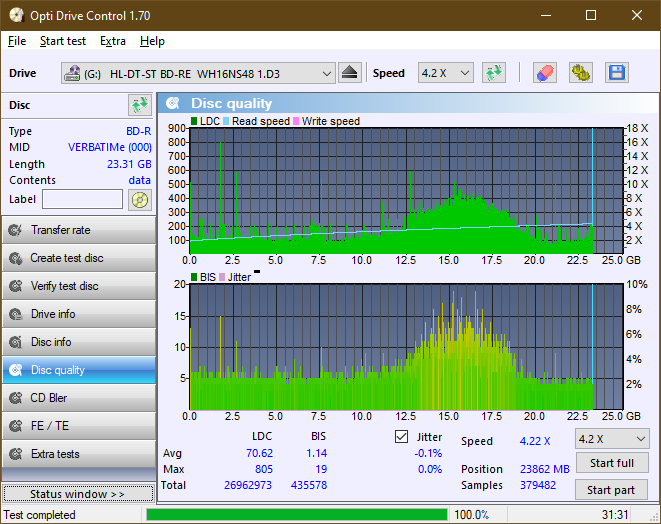
Task: Click the Start full button
Action: click(612, 463)
